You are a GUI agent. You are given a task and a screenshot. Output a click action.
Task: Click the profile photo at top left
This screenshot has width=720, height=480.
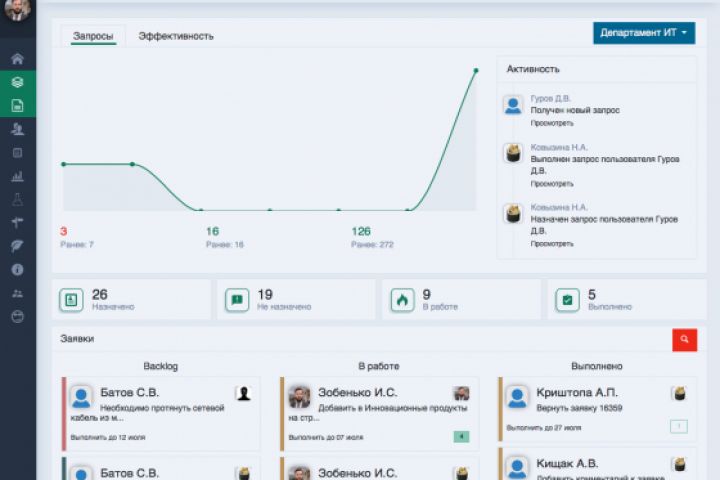click(x=17, y=9)
